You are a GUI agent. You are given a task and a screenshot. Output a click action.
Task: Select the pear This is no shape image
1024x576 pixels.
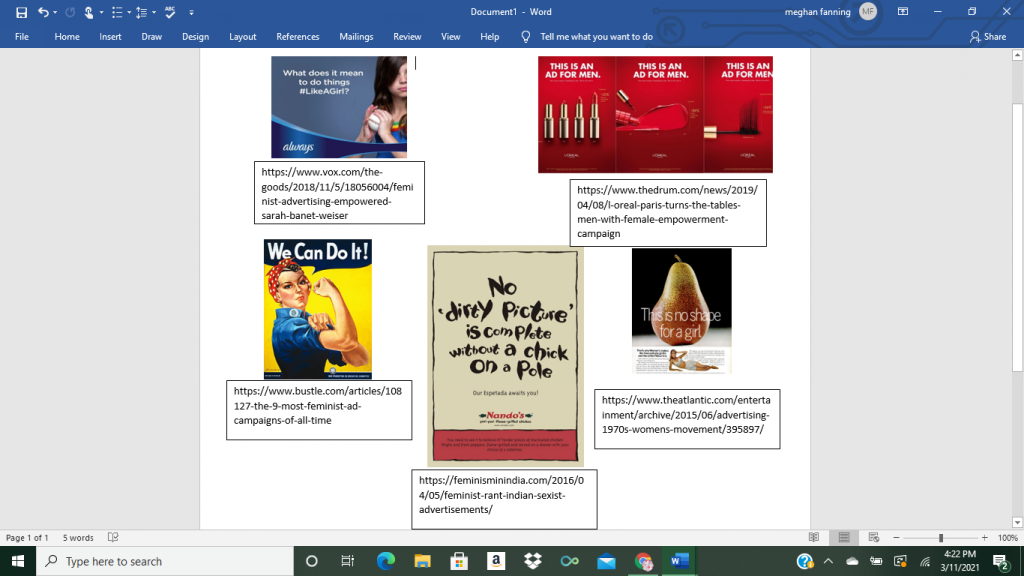681,311
